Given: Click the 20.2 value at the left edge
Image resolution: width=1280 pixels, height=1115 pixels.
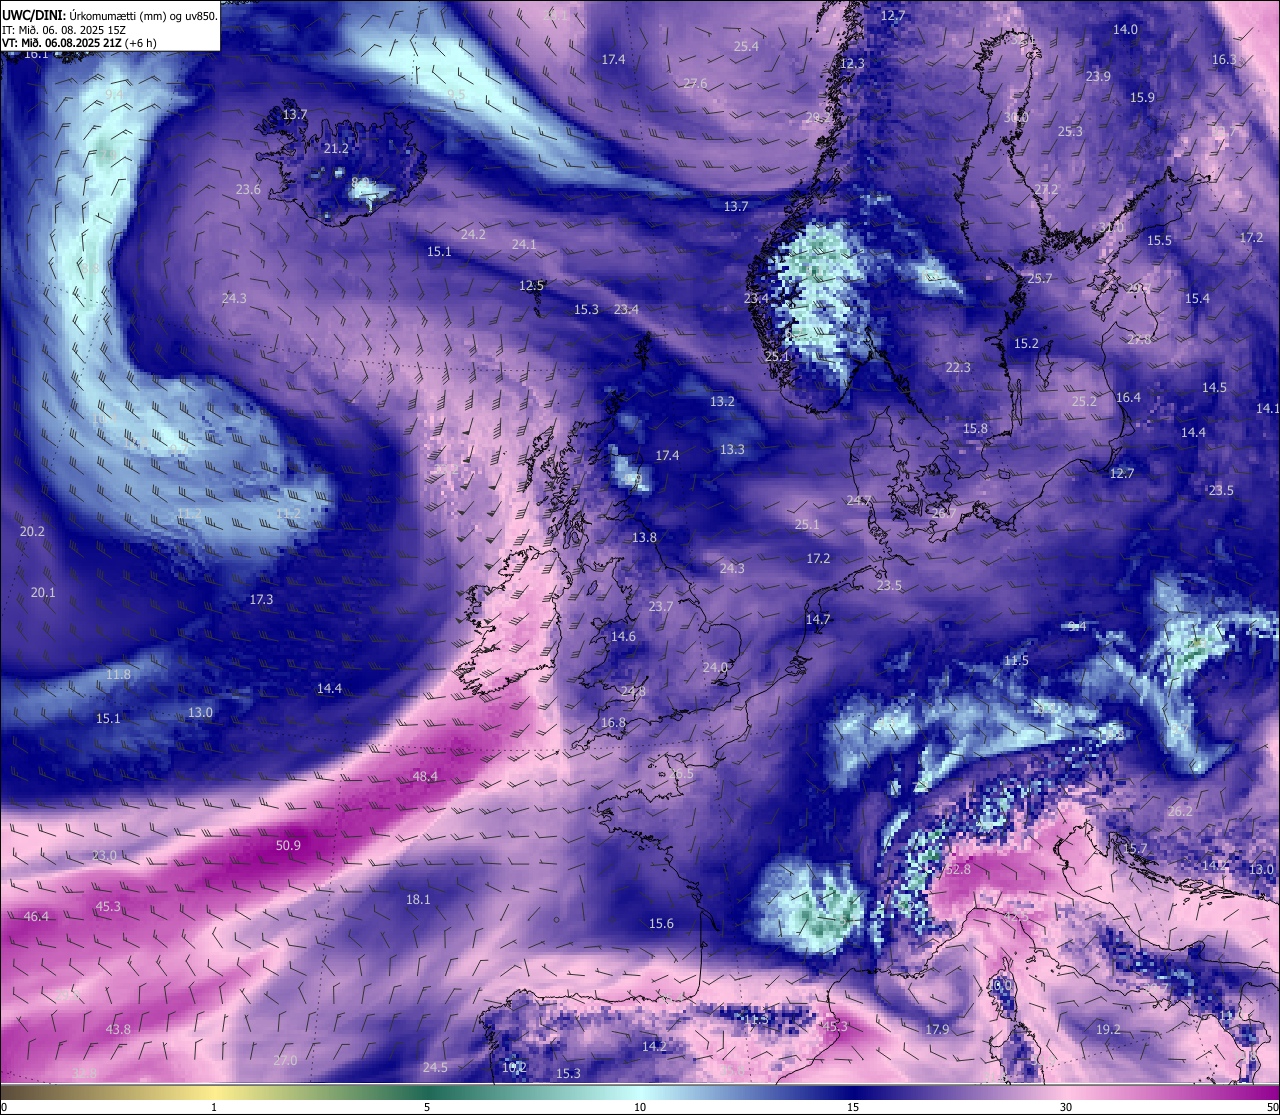Looking at the screenshot, I should click(32, 531).
